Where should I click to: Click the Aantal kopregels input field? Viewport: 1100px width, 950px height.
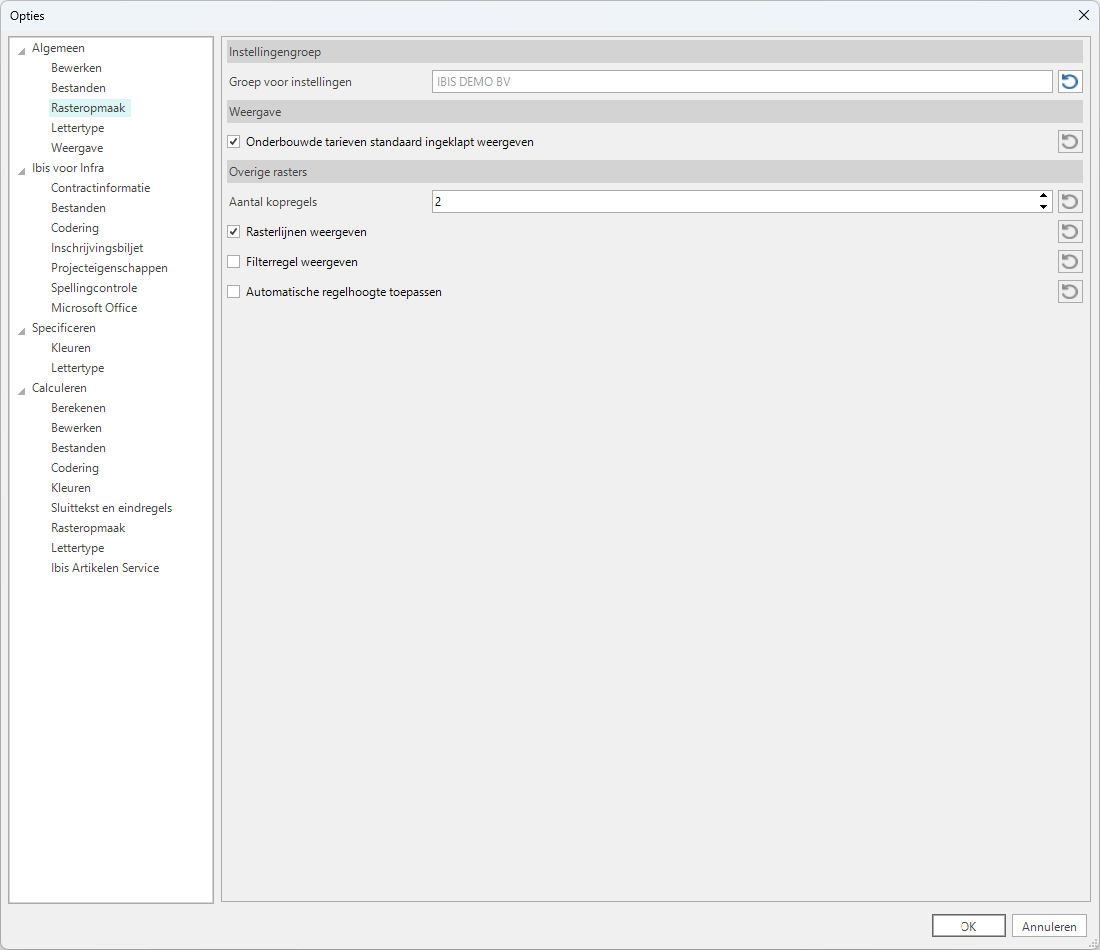click(x=730, y=202)
